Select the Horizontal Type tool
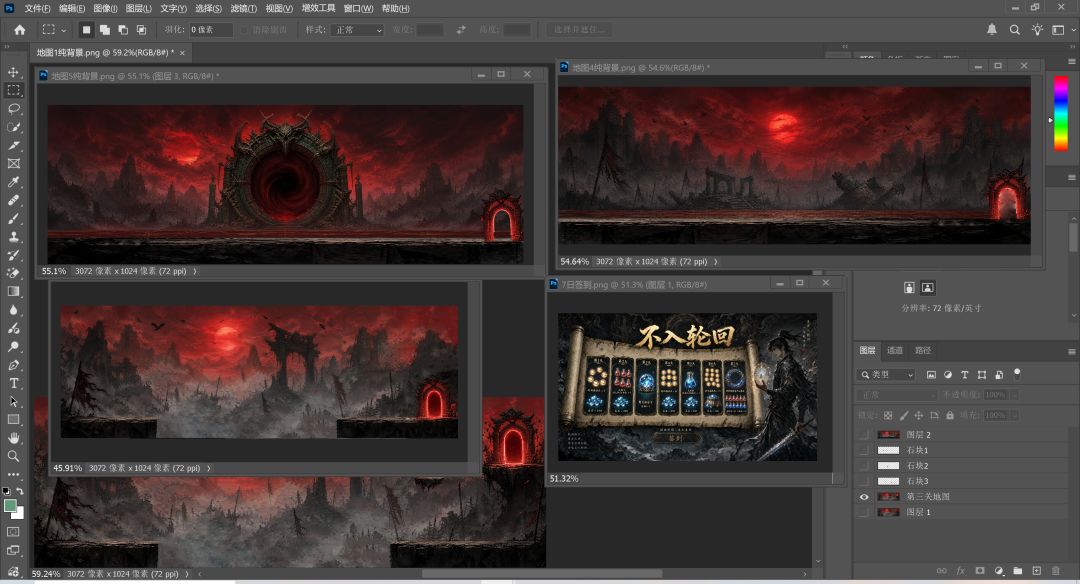Viewport: 1080px width, 584px height. click(x=13, y=383)
